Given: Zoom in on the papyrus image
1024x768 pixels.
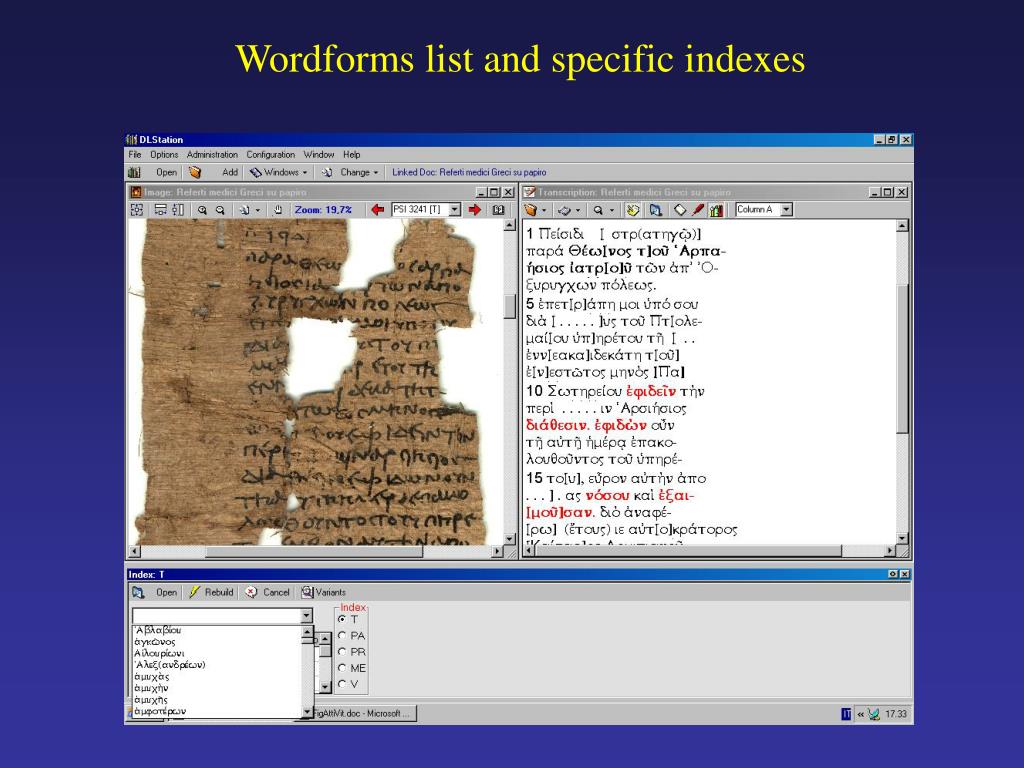Looking at the screenshot, I should click(x=202, y=210).
